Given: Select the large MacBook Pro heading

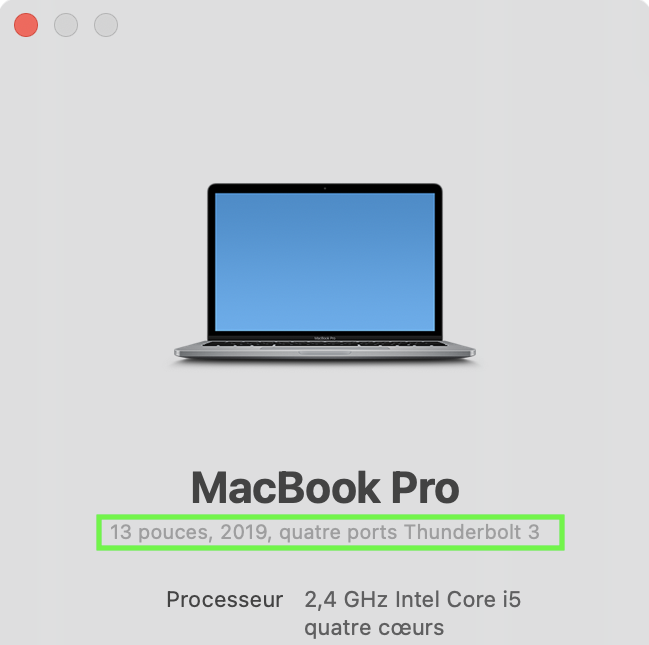Looking at the screenshot, I should click(325, 488).
